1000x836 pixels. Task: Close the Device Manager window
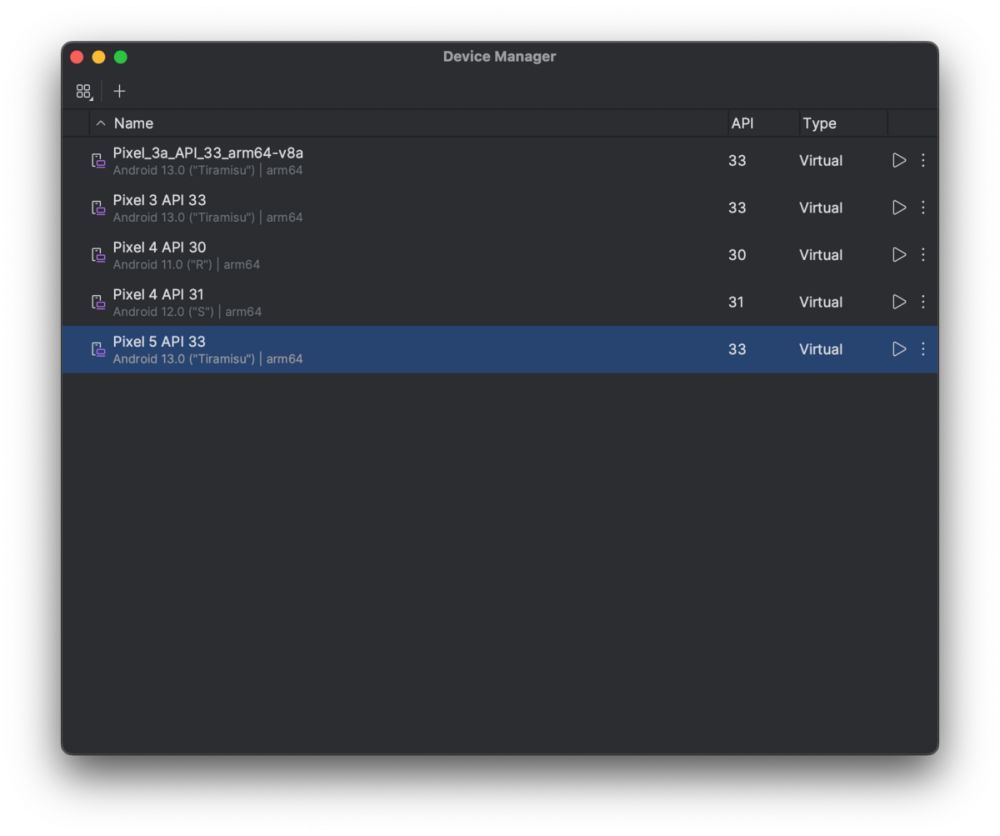pos(77,57)
